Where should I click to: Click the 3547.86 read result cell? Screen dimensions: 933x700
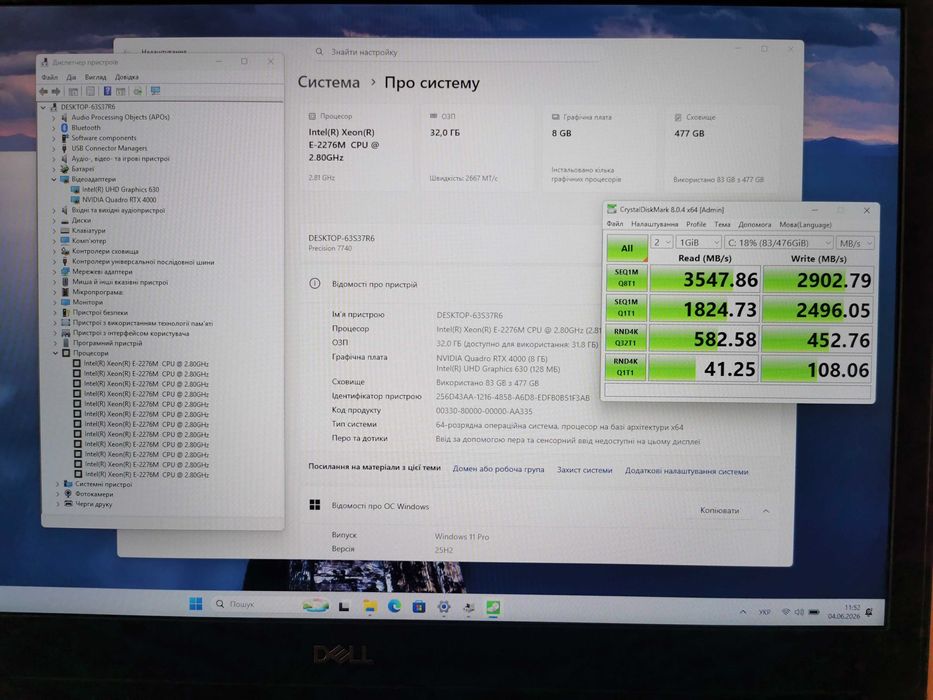705,279
